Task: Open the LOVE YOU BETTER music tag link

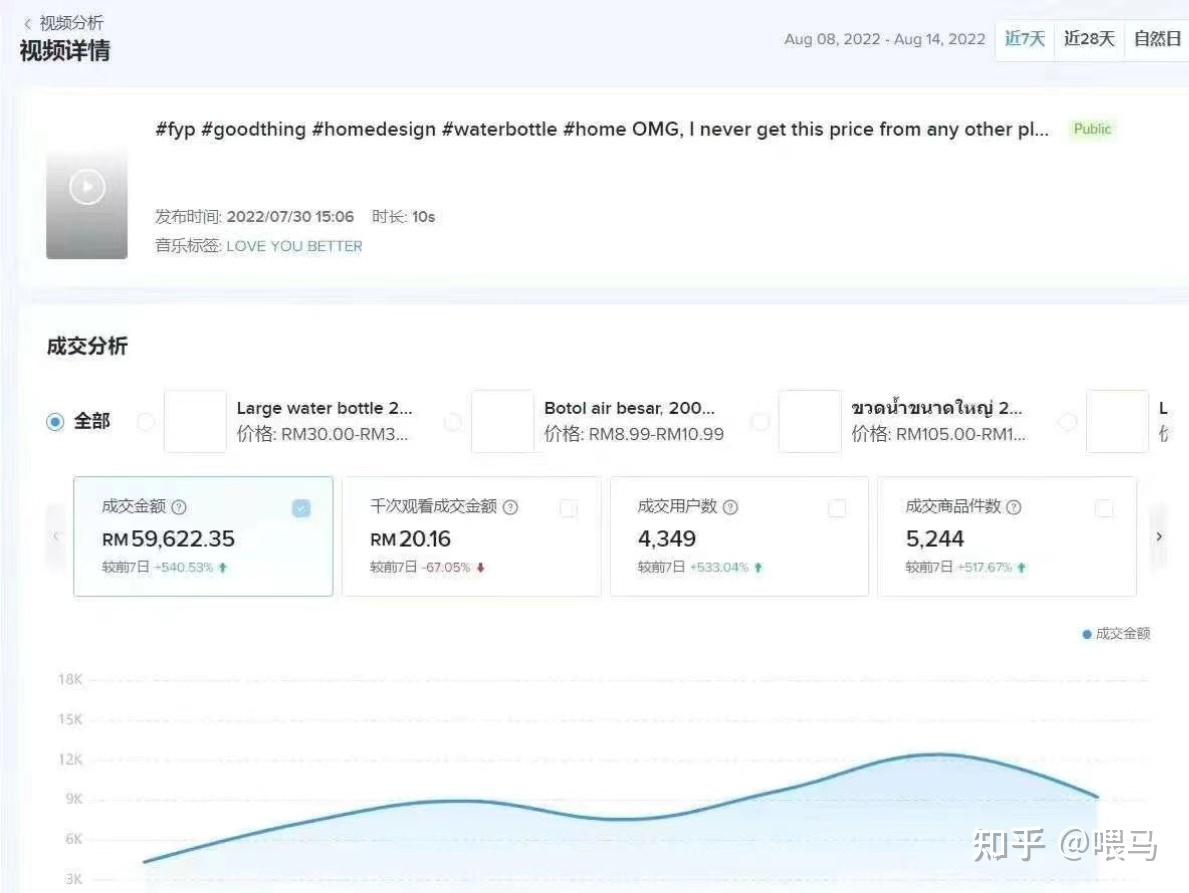Action: (x=293, y=245)
